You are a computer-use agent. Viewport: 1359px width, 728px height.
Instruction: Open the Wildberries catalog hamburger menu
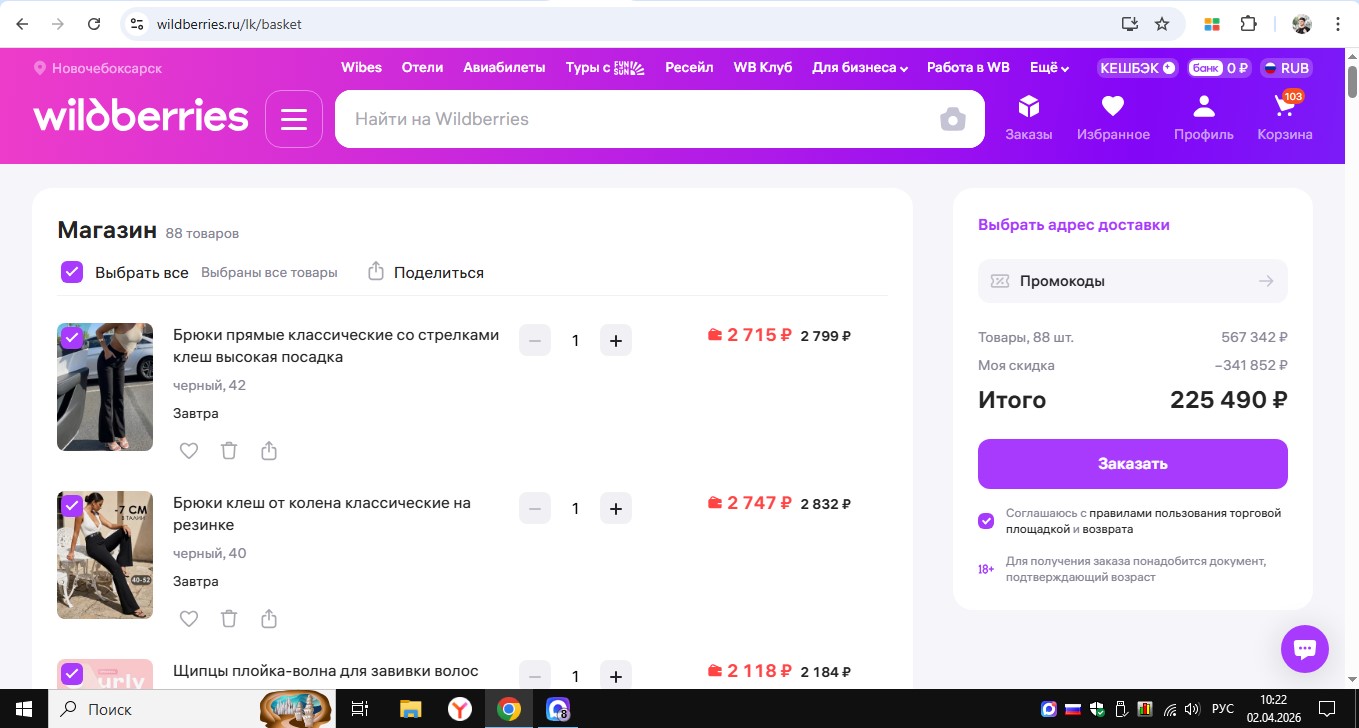click(294, 119)
